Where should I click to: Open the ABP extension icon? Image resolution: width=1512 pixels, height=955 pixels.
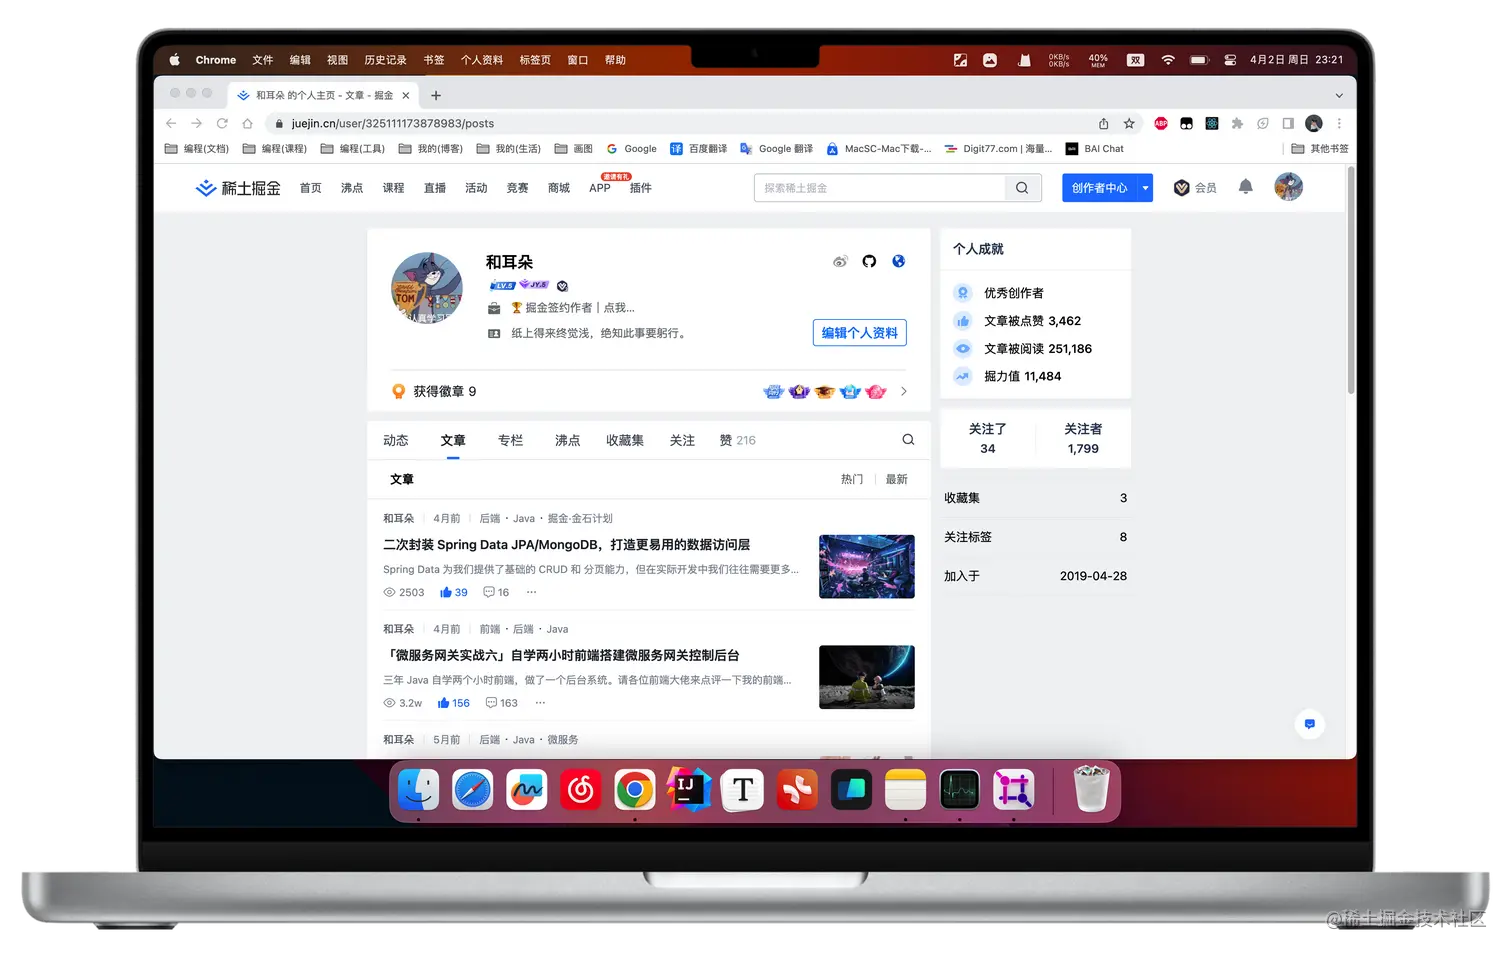pos(1161,124)
